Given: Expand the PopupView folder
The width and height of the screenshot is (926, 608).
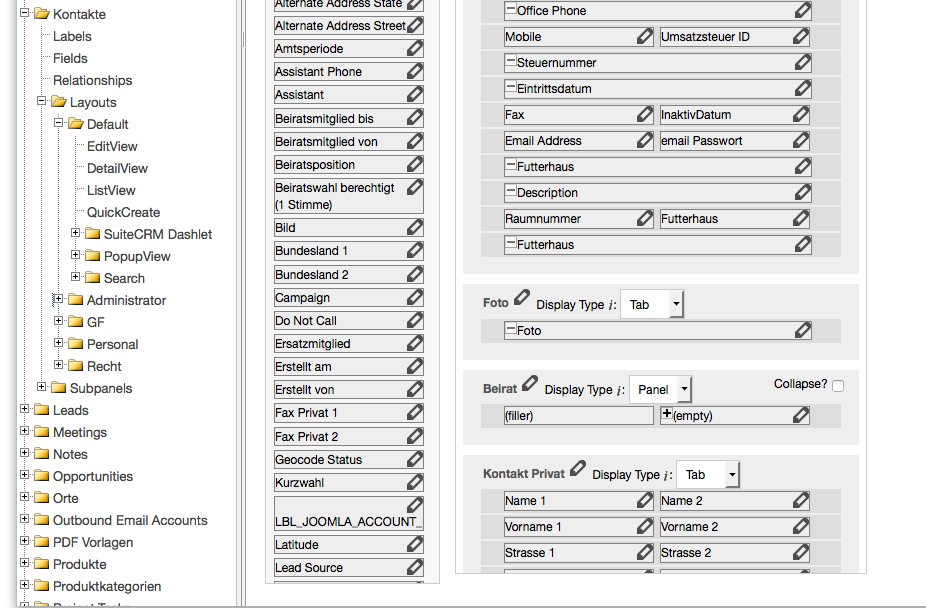Looking at the screenshot, I should 76,254.
